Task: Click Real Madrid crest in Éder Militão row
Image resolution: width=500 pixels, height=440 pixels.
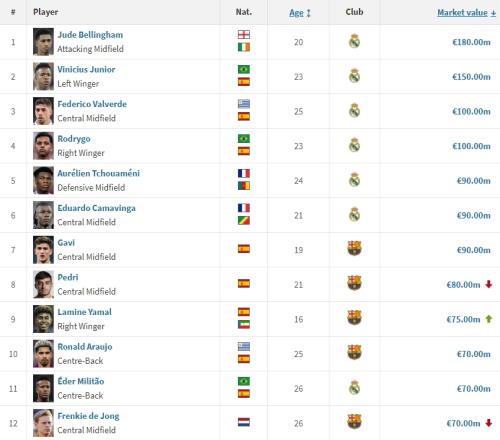Action: tap(354, 388)
